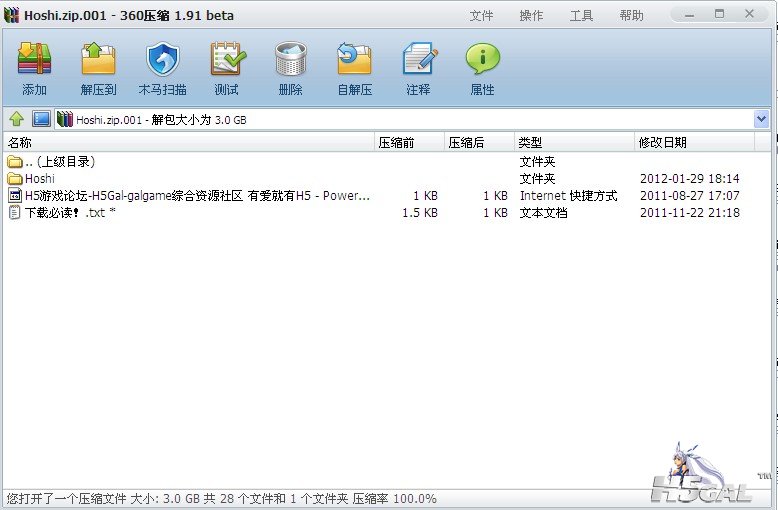This screenshot has width=778, height=510.
Task: Open the 文件 (File) menu
Action: [x=482, y=16]
